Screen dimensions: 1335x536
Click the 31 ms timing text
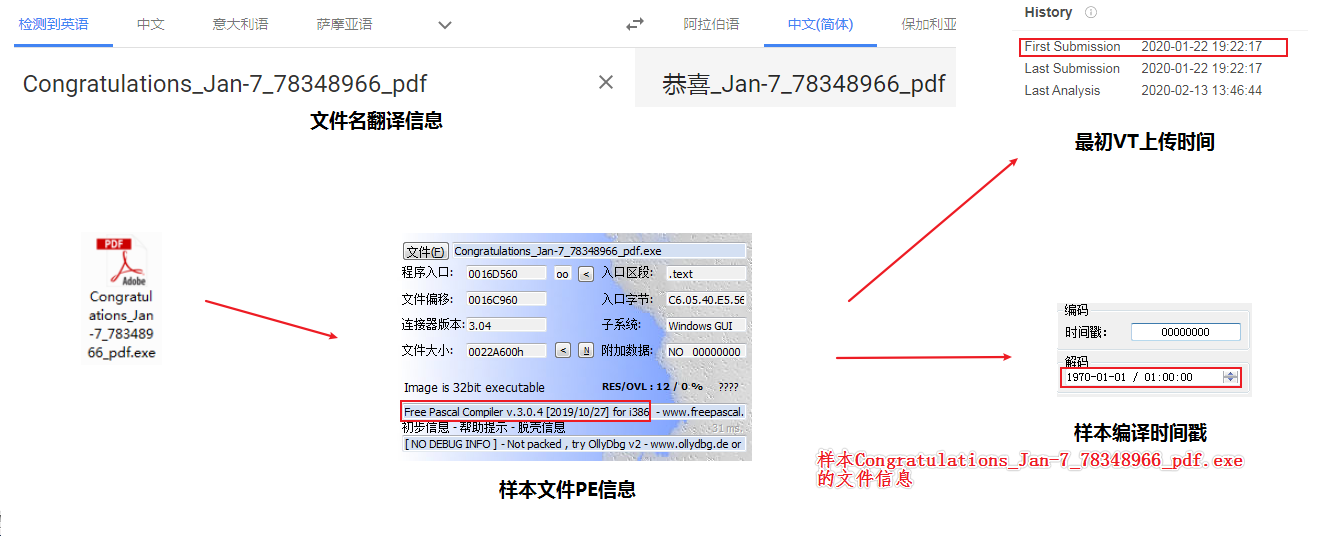tap(726, 428)
